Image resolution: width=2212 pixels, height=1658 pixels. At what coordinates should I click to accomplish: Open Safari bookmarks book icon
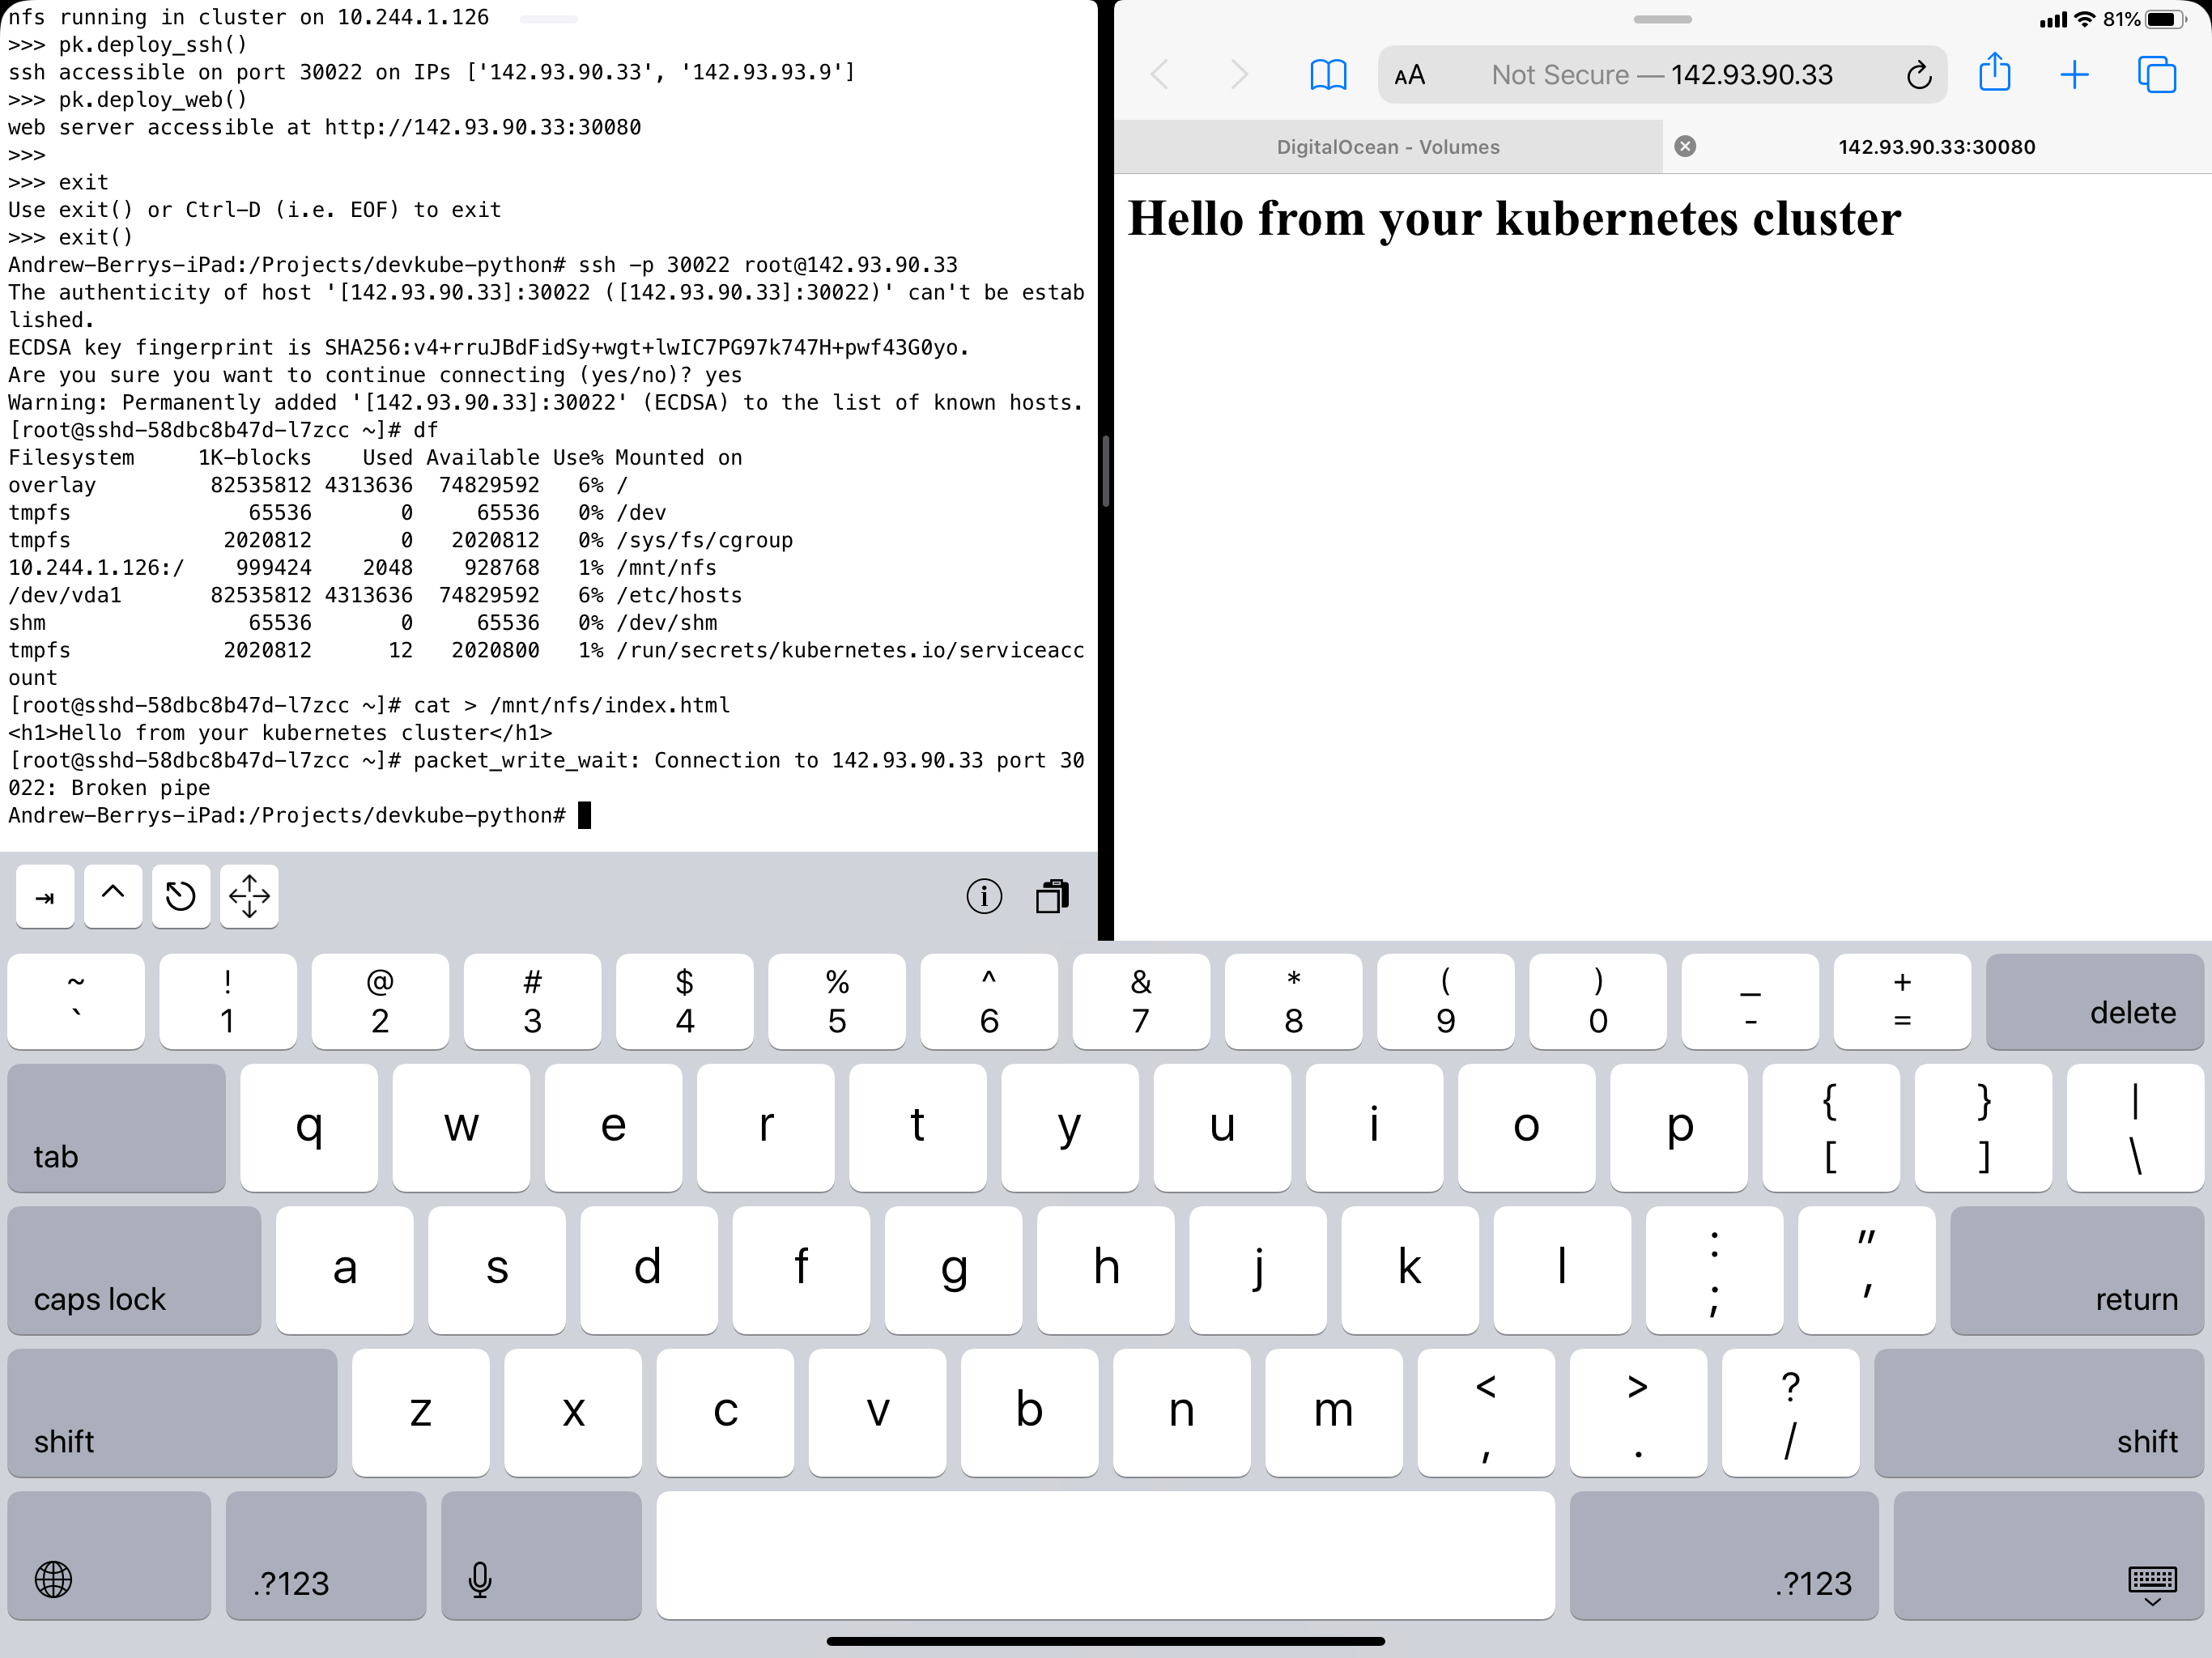click(1328, 74)
